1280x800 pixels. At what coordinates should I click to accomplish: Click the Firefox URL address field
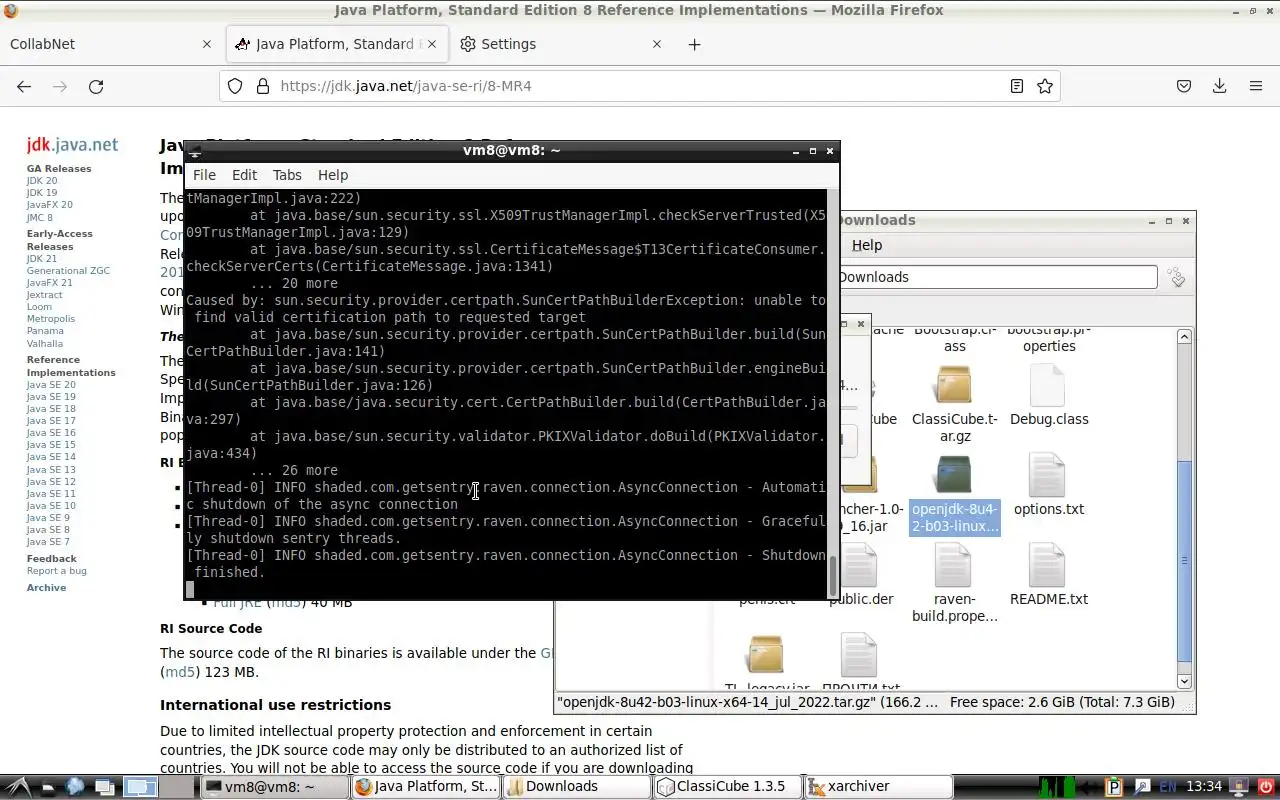click(x=640, y=86)
